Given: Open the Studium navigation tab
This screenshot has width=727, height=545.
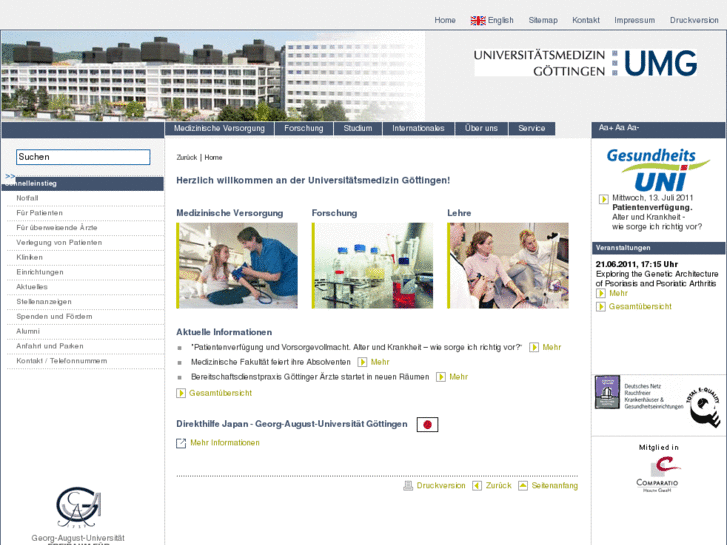Looking at the screenshot, I should [x=357, y=128].
